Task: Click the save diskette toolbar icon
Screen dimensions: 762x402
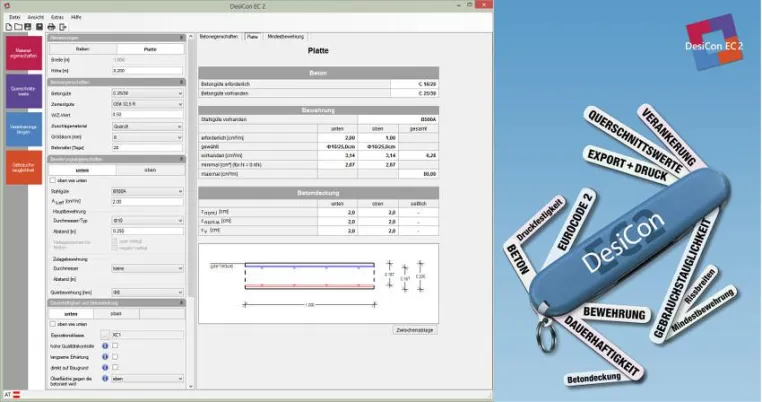Action: (x=28, y=27)
